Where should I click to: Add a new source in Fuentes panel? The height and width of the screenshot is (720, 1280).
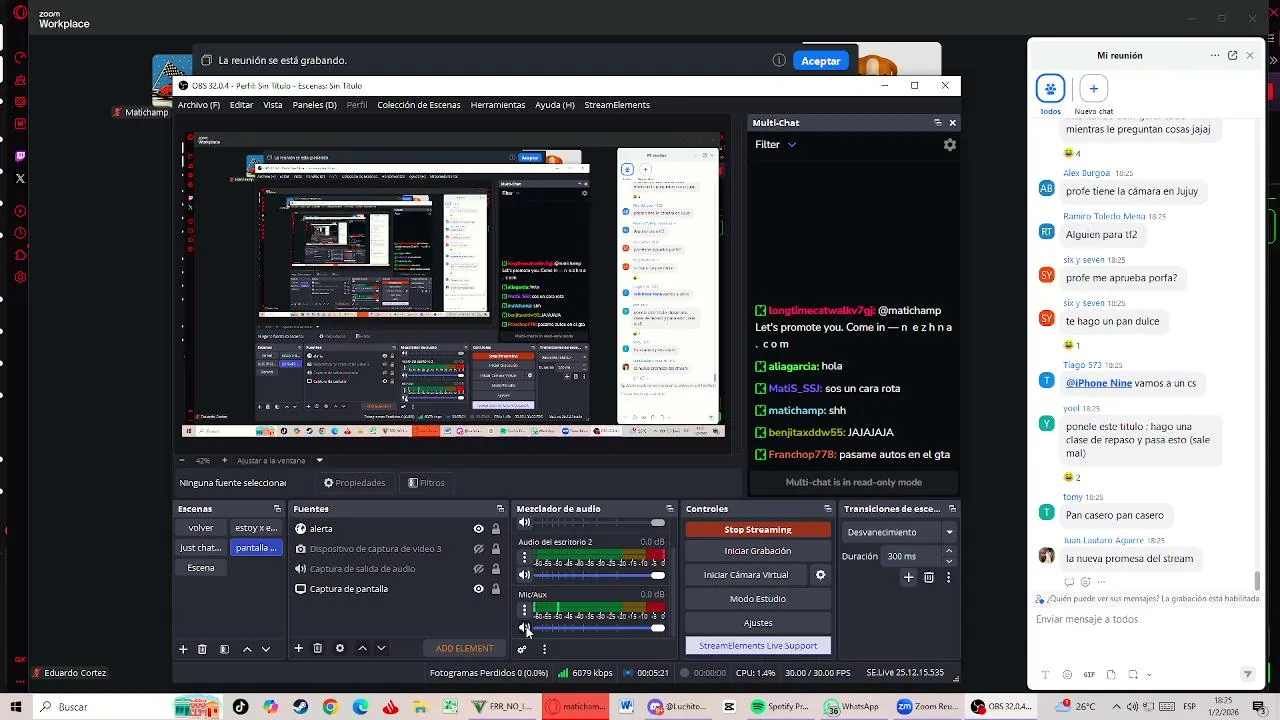[x=298, y=649]
